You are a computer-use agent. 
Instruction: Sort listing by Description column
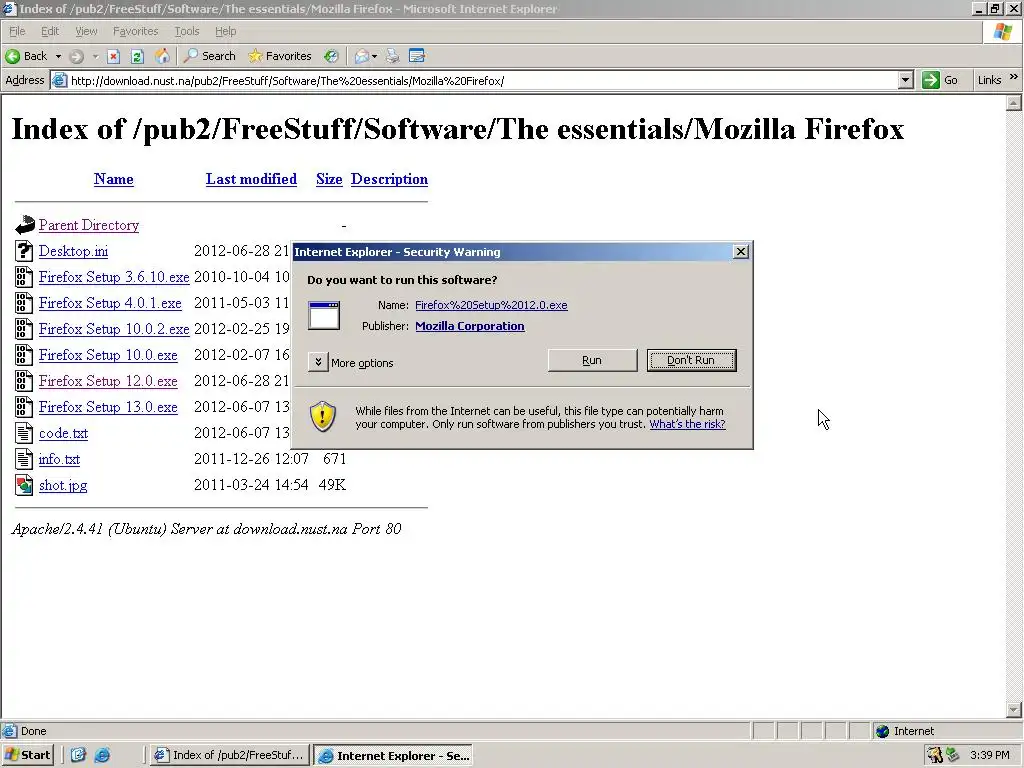pos(389,179)
